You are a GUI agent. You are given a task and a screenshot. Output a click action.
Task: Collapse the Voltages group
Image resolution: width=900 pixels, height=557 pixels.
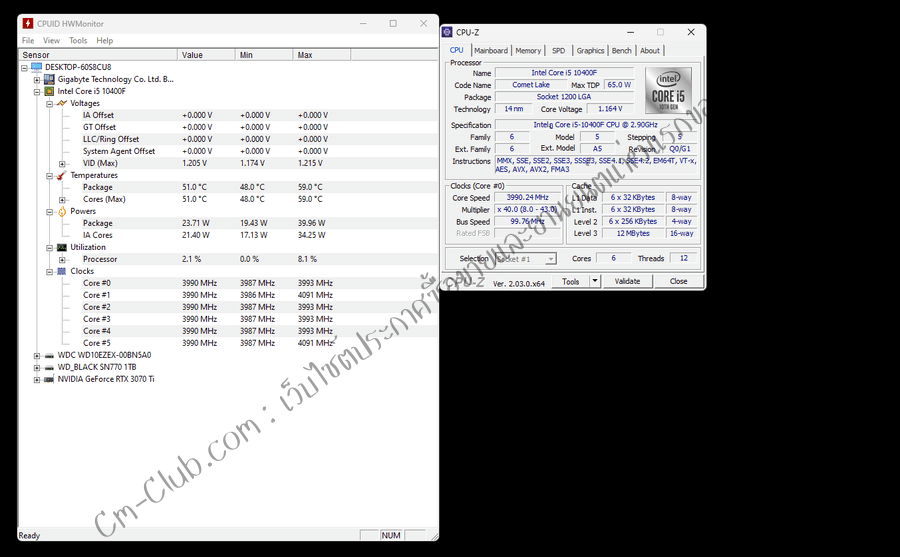click(x=49, y=104)
